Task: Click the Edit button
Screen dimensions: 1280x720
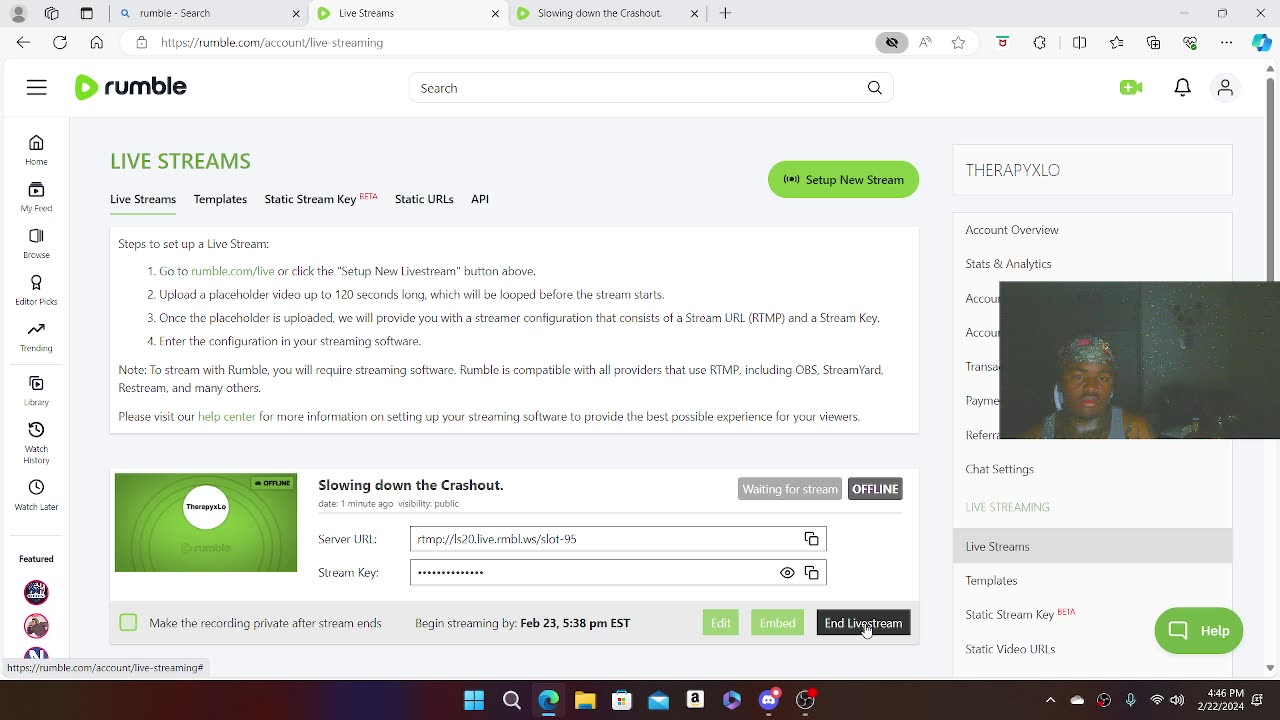Action: pyautogui.click(x=721, y=623)
